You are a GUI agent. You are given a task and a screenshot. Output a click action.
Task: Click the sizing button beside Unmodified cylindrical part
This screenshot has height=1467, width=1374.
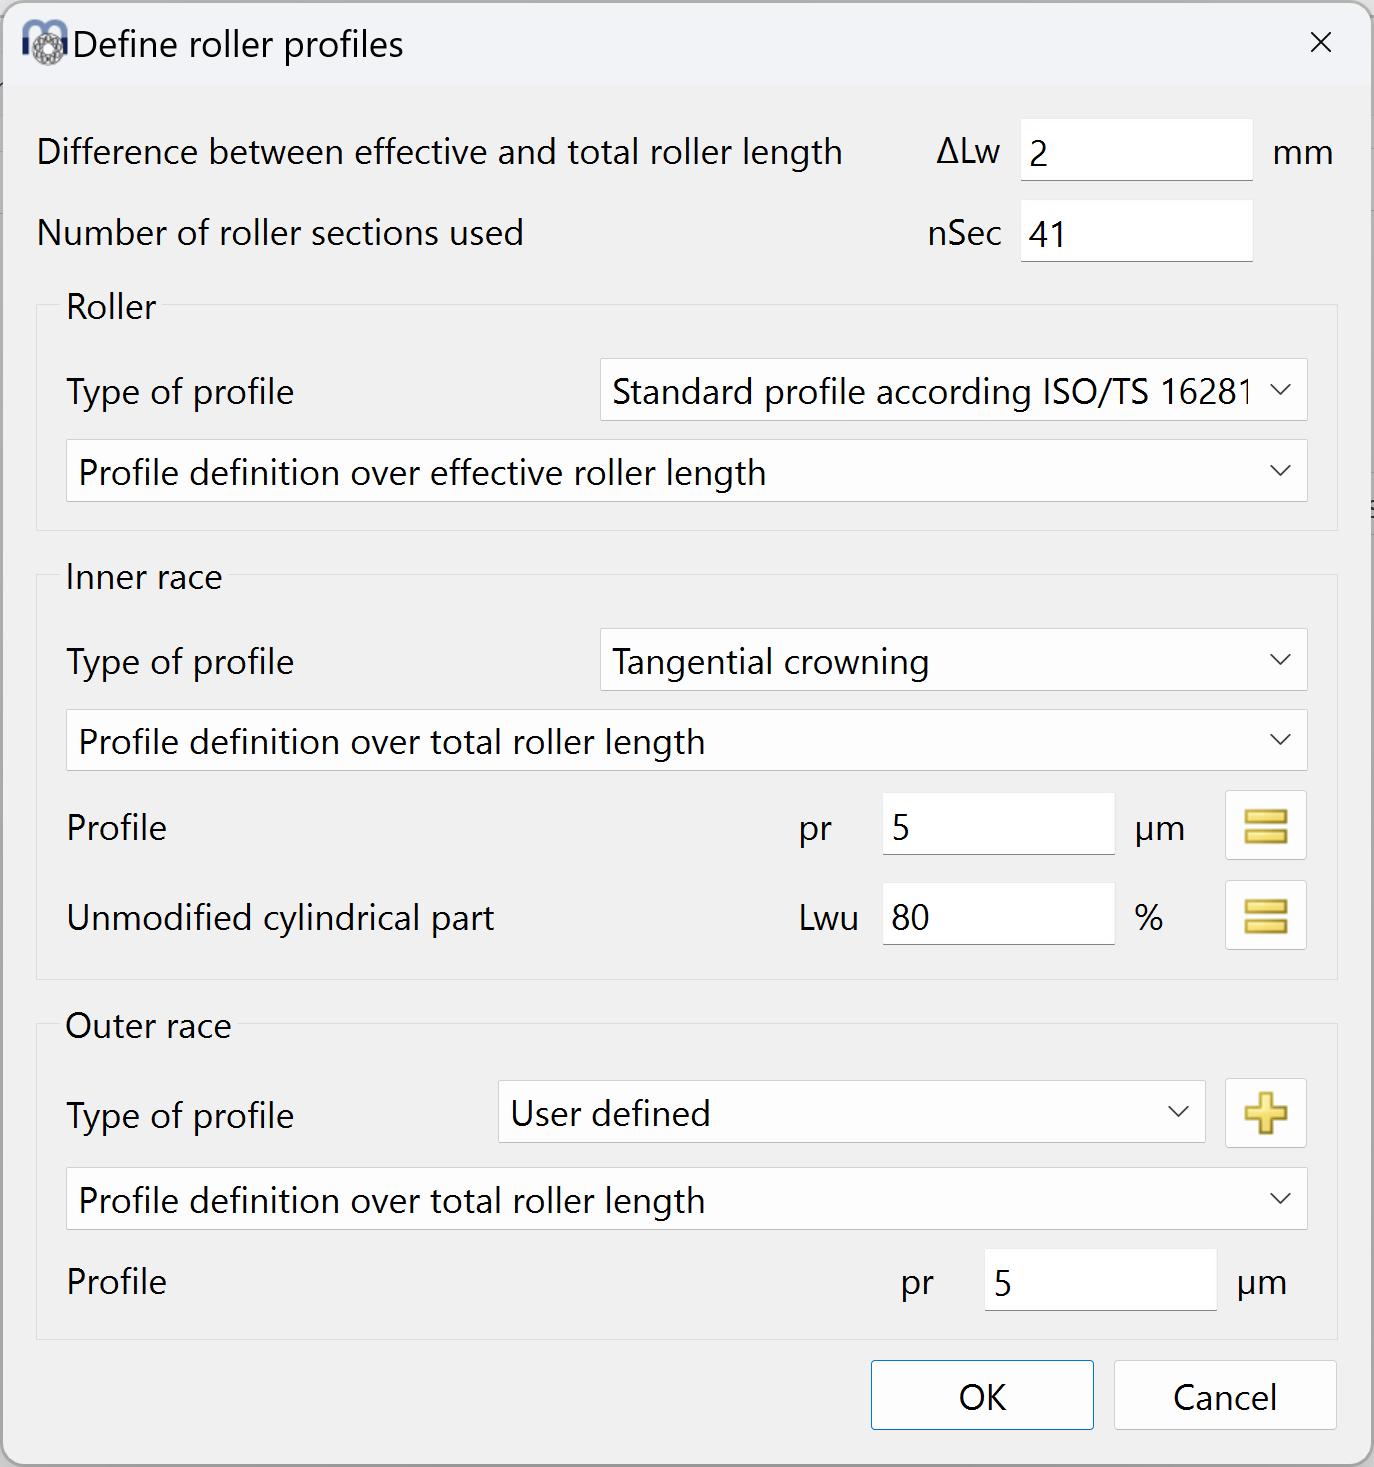pos(1265,916)
